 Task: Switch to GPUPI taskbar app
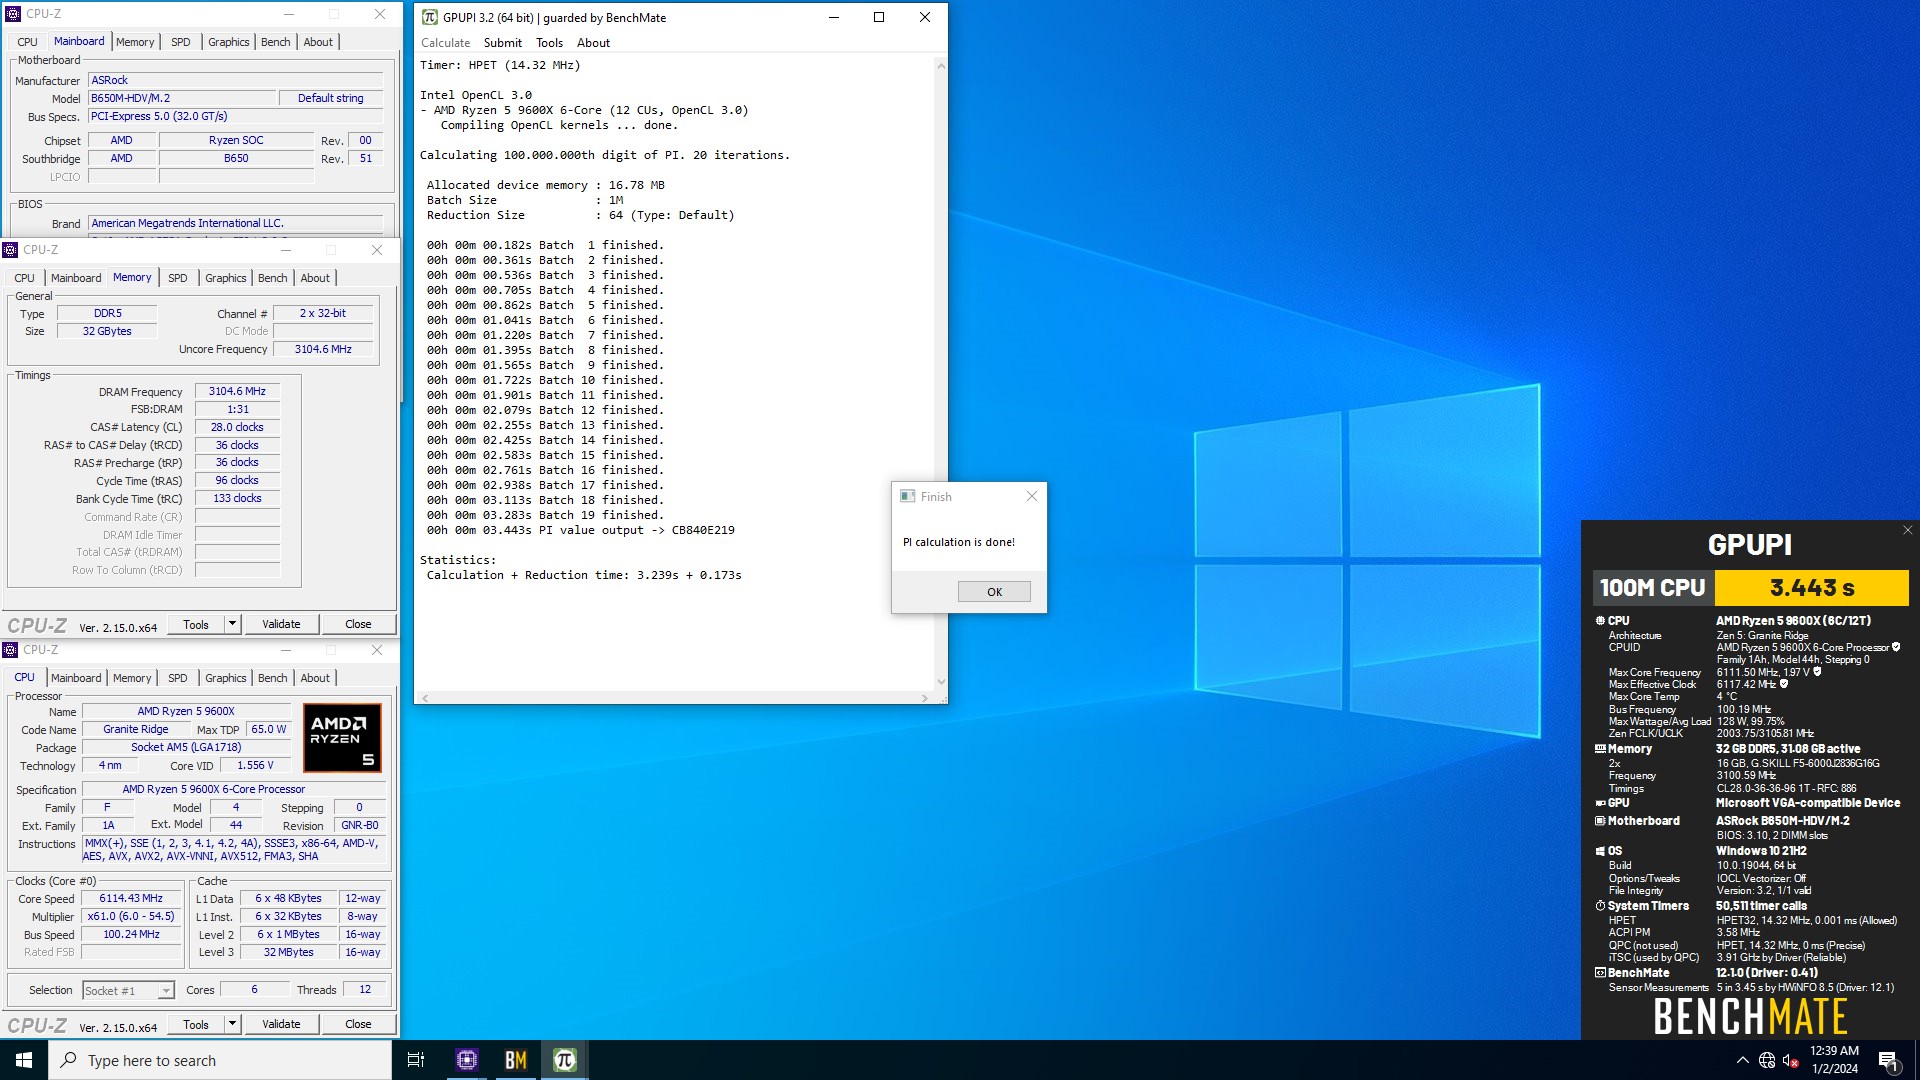click(x=565, y=1060)
